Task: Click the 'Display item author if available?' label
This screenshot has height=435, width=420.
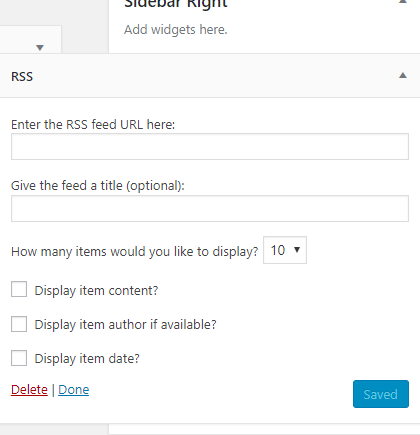Action: [126, 325]
